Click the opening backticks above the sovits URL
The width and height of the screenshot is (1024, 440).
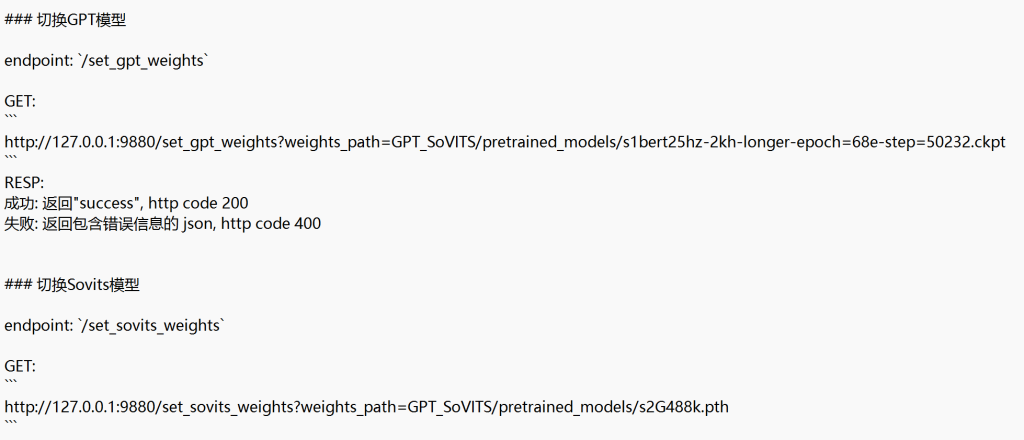click(11, 383)
